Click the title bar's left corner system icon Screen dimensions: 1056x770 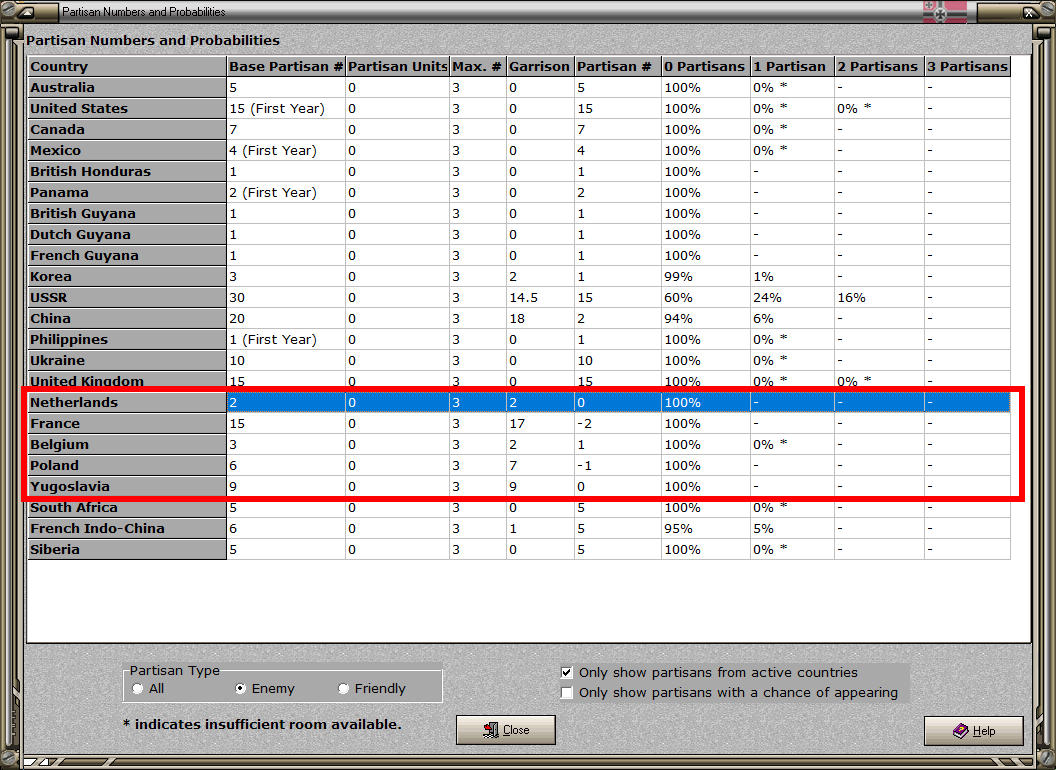click(x=26, y=11)
